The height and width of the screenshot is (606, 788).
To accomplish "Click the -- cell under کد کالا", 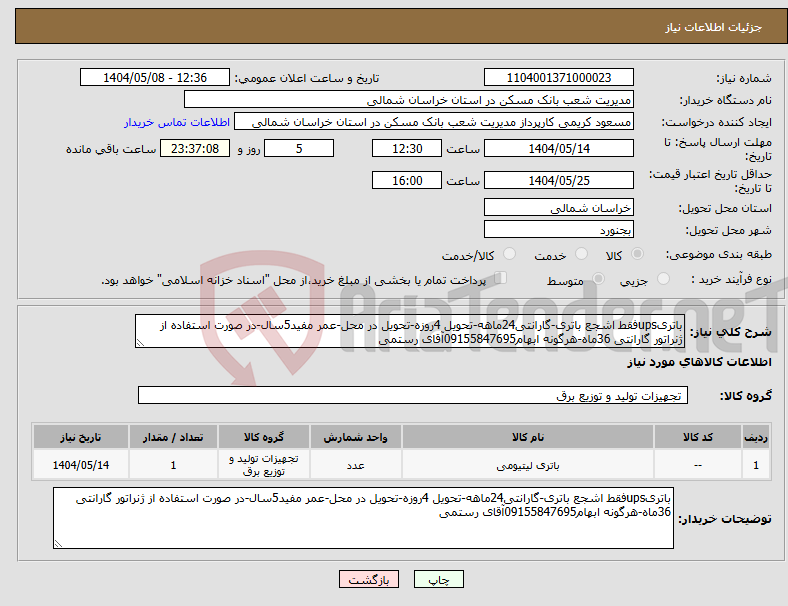I will 698,465.
